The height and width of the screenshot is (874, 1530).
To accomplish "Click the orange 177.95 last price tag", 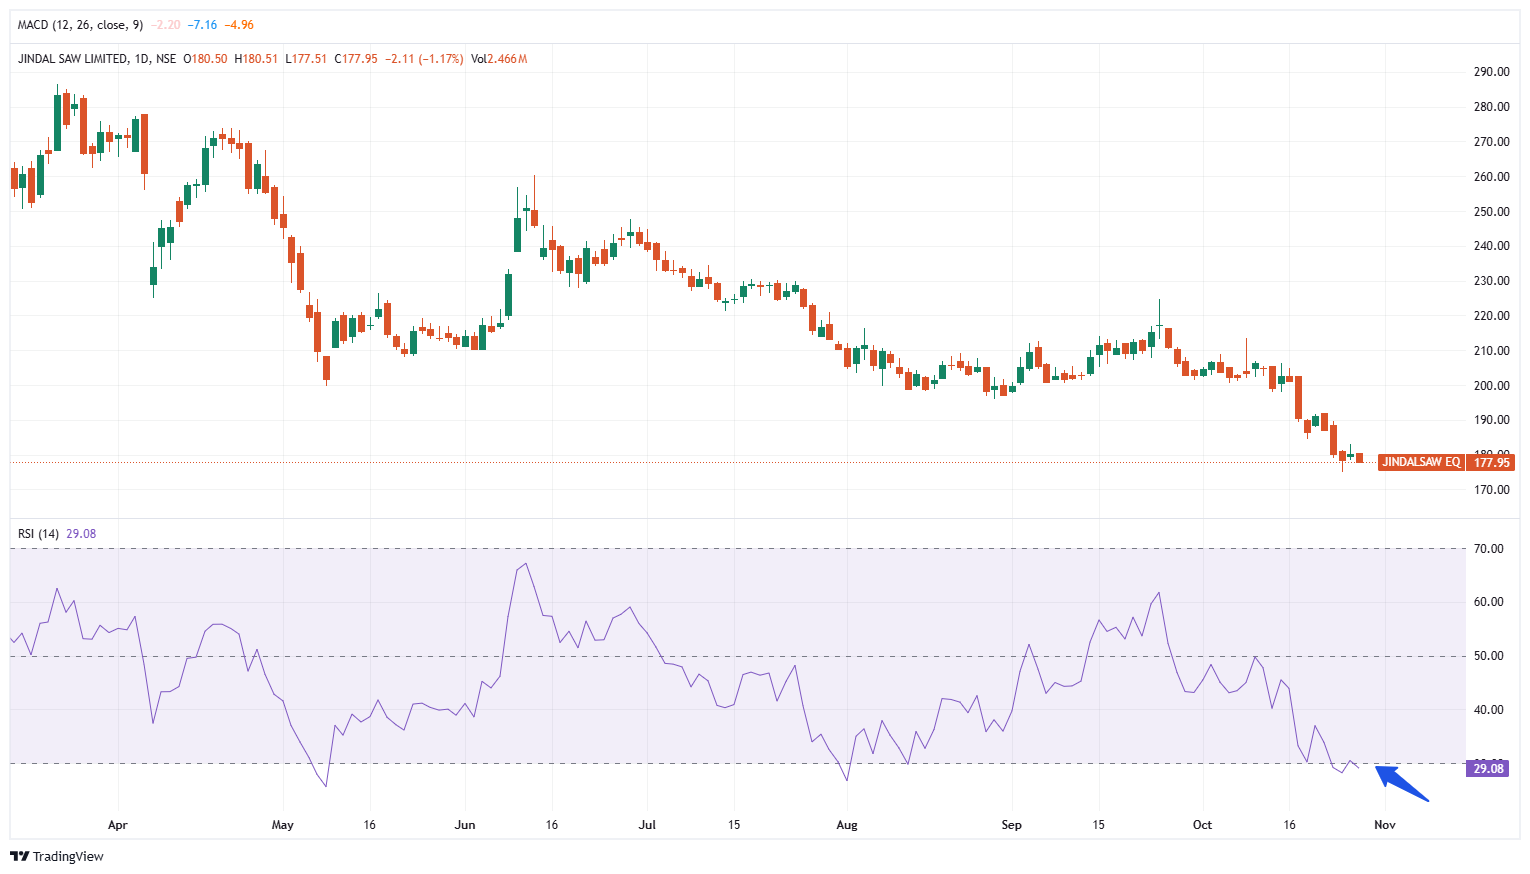I will click(x=1491, y=462).
